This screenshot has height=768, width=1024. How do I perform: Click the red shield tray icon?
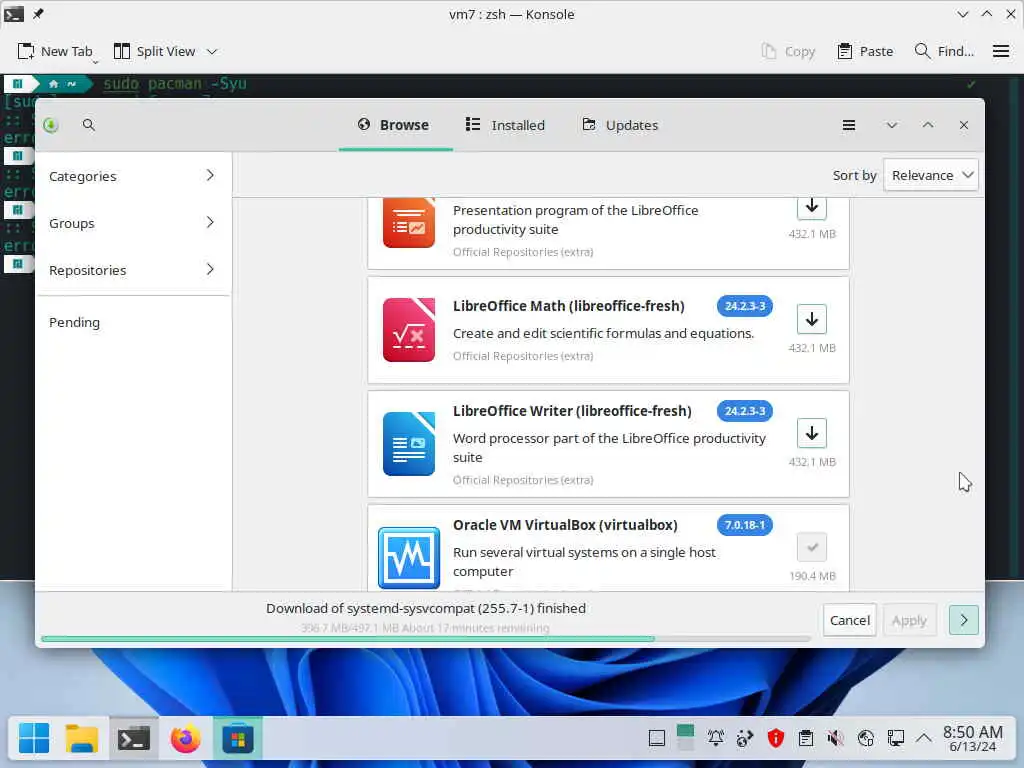[x=775, y=738]
